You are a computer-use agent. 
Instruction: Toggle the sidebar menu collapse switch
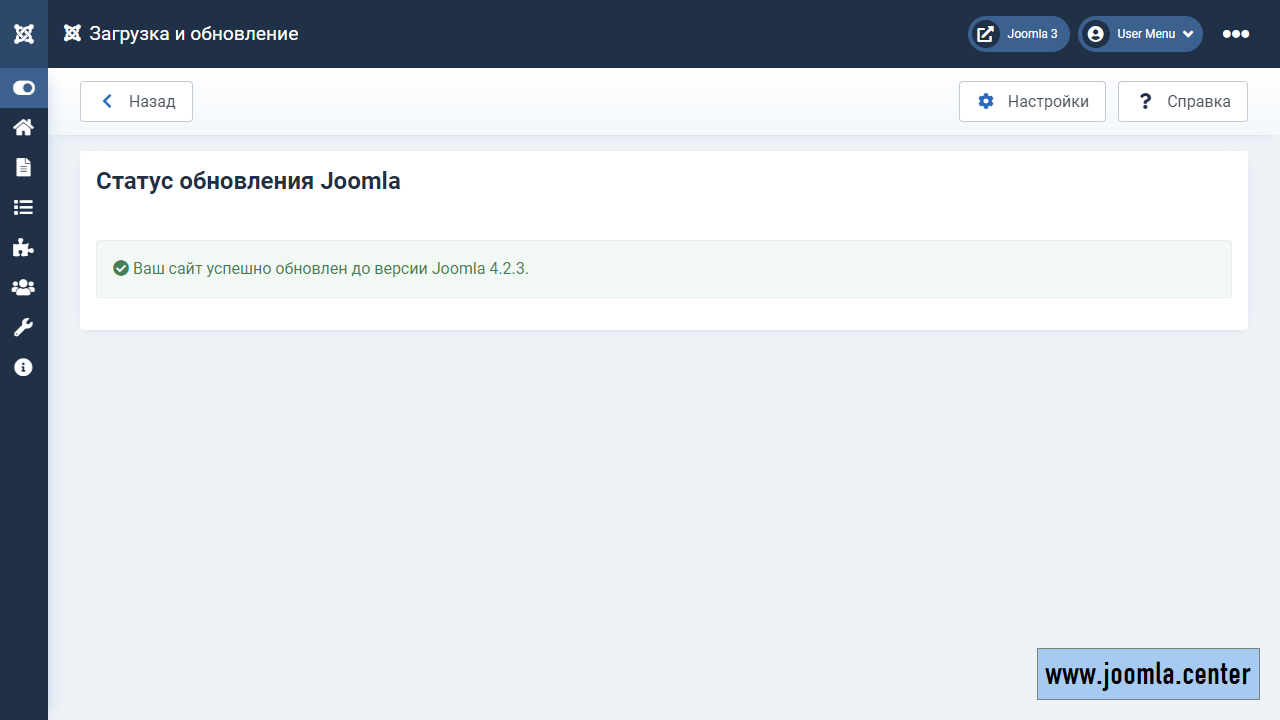point(24,88)
